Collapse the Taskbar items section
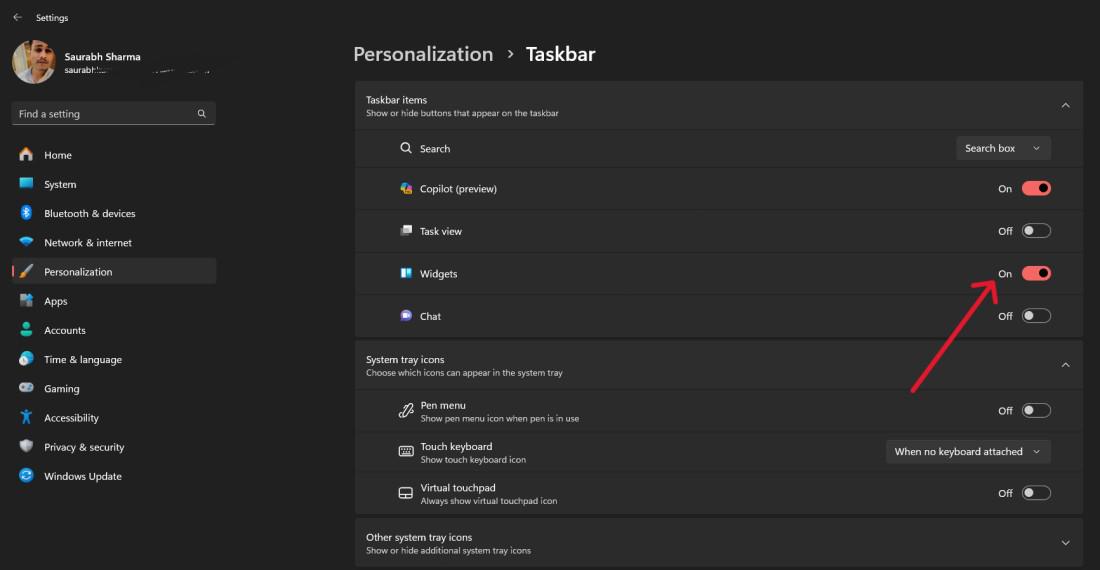Image resolution: width=1100 pixels, height=570 pixels. pos(1065,105)
